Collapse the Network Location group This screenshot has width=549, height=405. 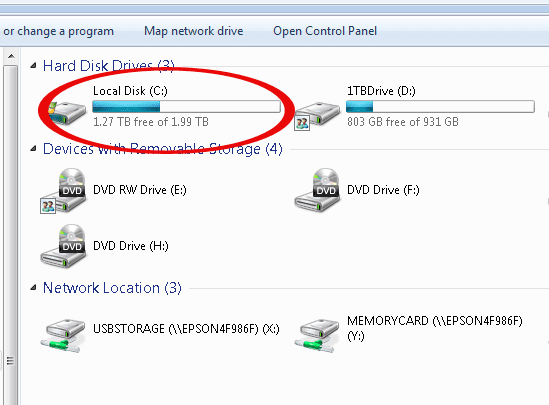(x=33, y=288)
